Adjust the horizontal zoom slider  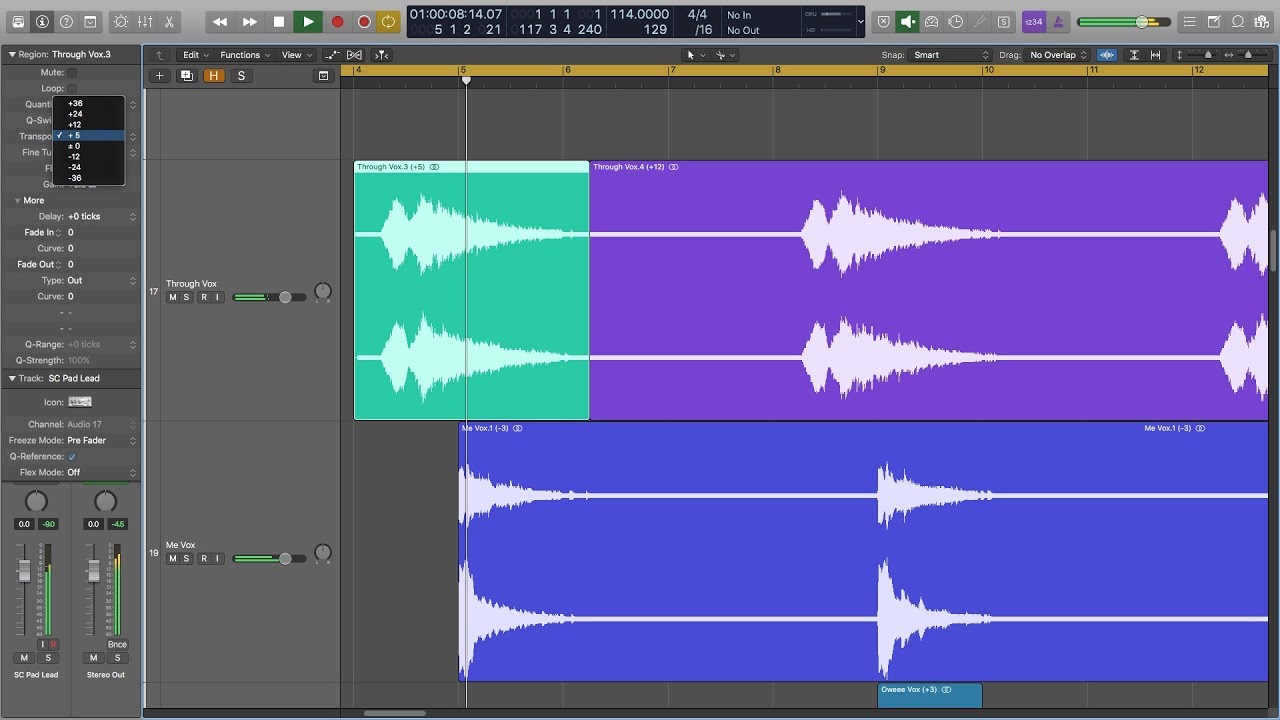click(1249, 55)
